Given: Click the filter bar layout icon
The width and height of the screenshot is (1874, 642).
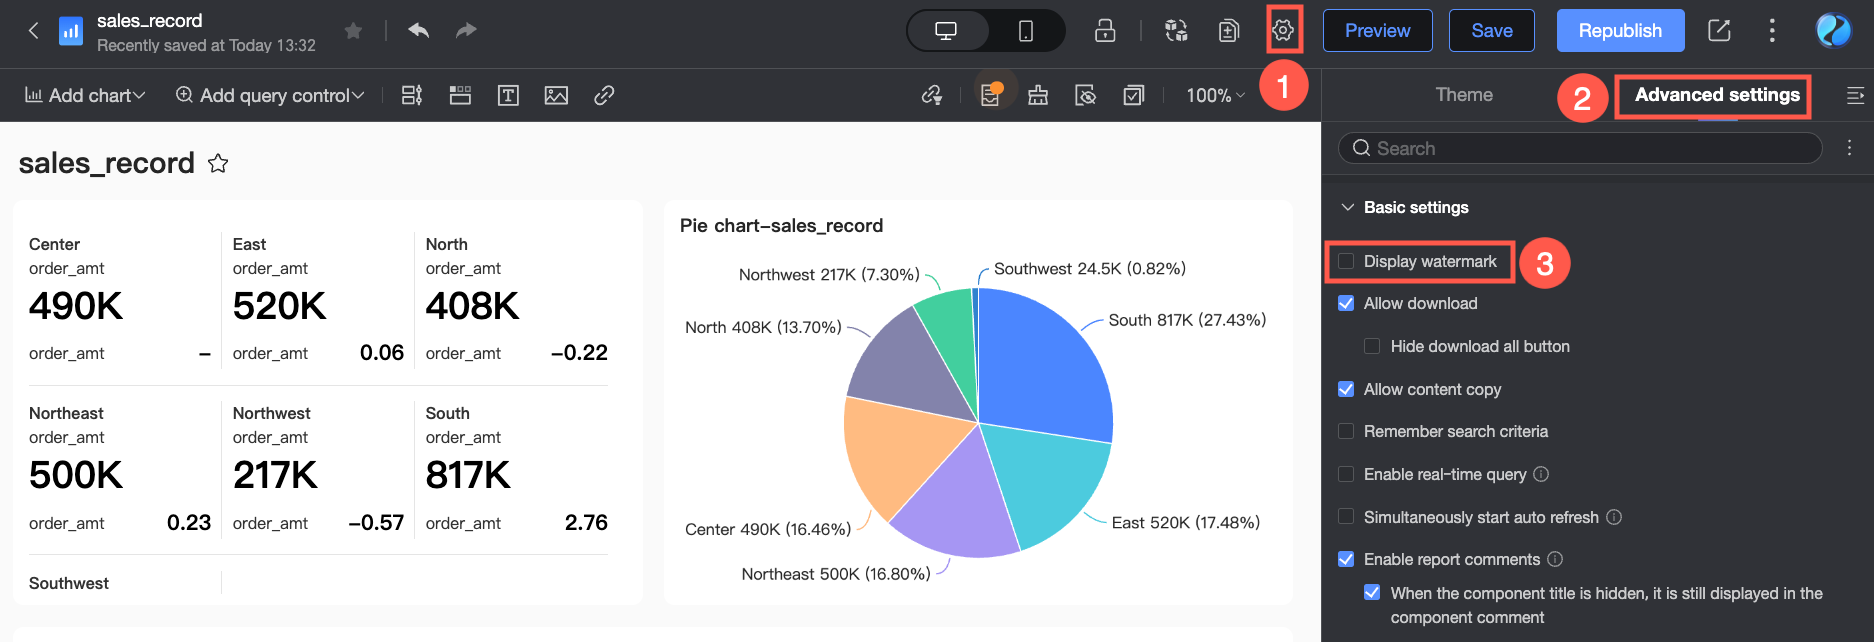Looking at the screenshot, I should [411, 95].
